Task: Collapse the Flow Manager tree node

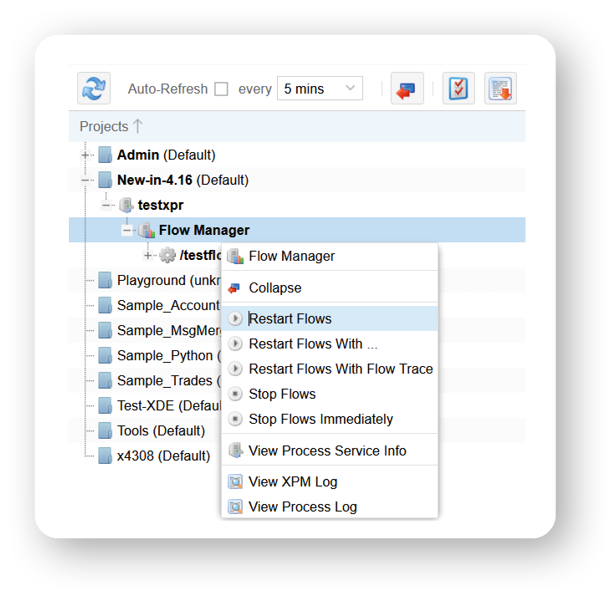Action: click(x=127, y=230)
